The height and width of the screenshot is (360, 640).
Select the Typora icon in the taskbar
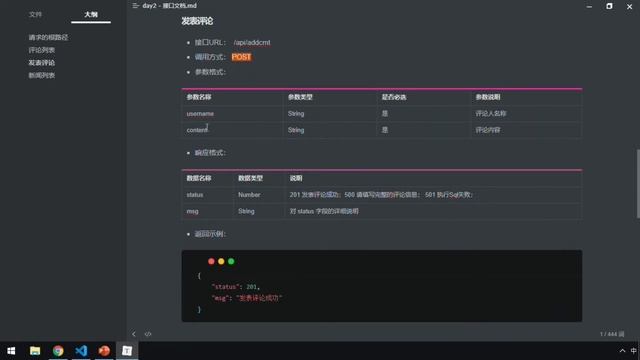127,351
